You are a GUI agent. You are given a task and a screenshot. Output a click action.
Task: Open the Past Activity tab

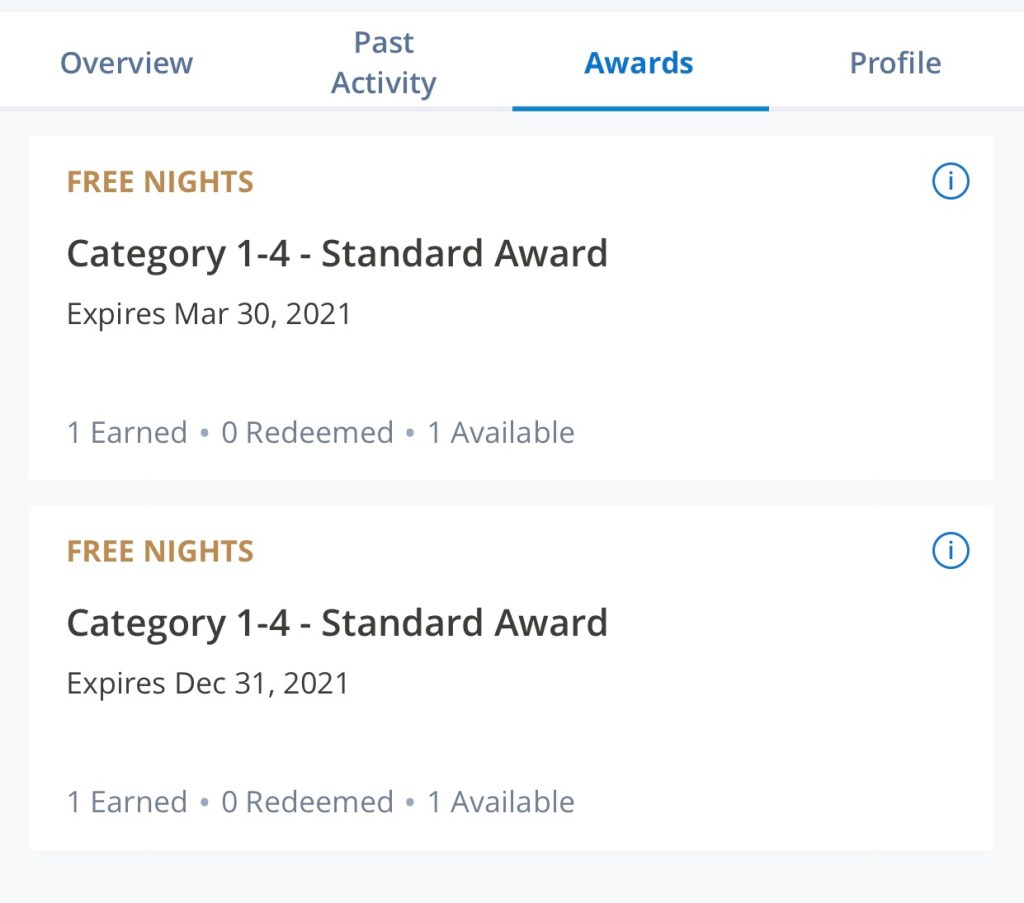click(x=384, y=63)
